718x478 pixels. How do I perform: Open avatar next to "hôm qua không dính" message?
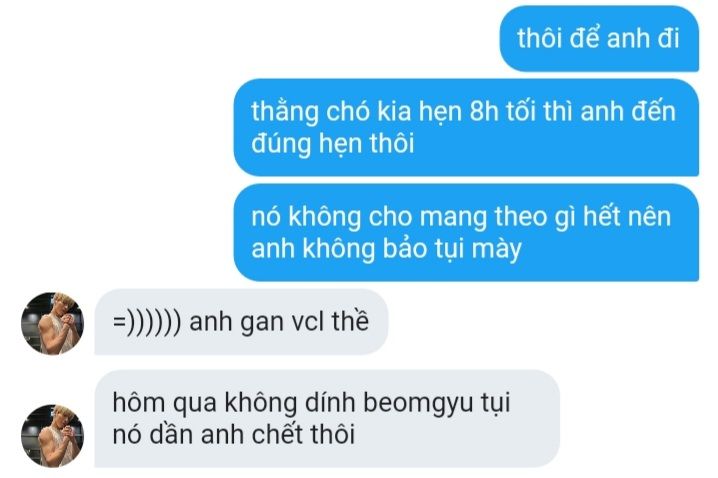[x=52, y=436]
